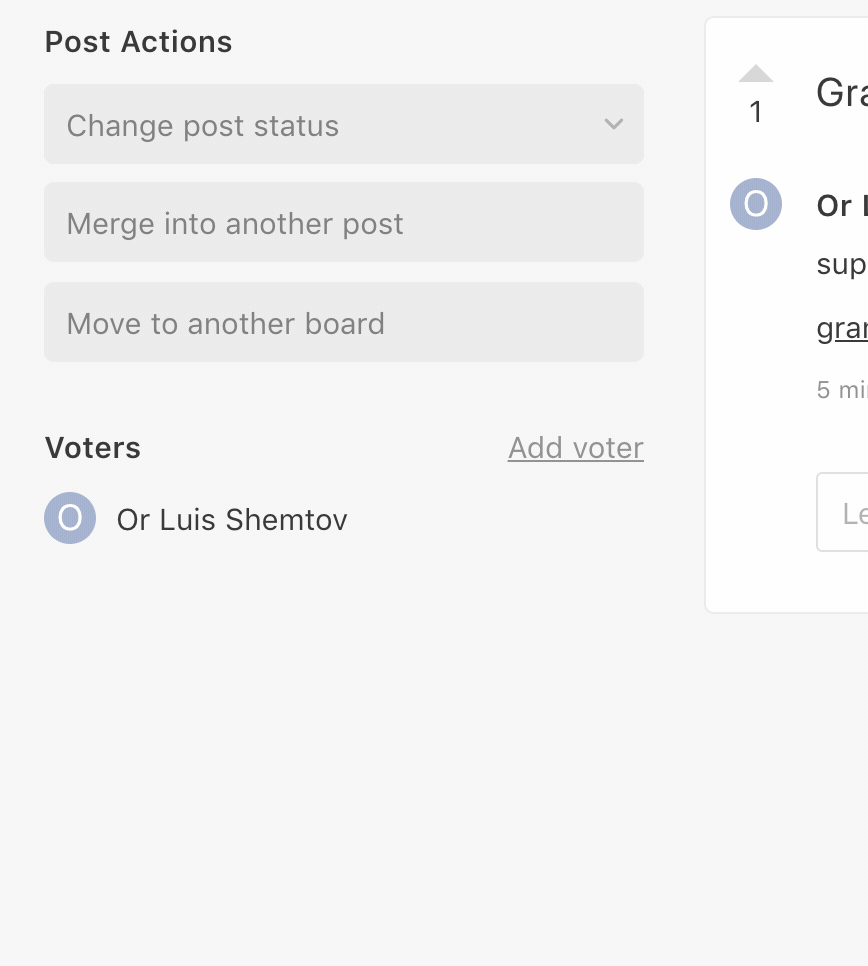Open the underlined link in post body
This screenshot has height=966, width=868.
click(x=842, y=328)
